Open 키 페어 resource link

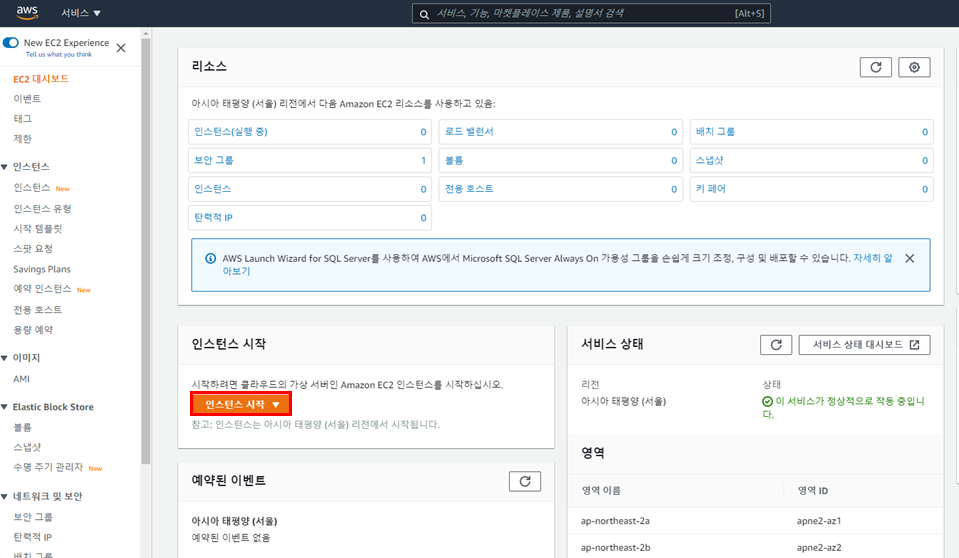click(710, 189)
